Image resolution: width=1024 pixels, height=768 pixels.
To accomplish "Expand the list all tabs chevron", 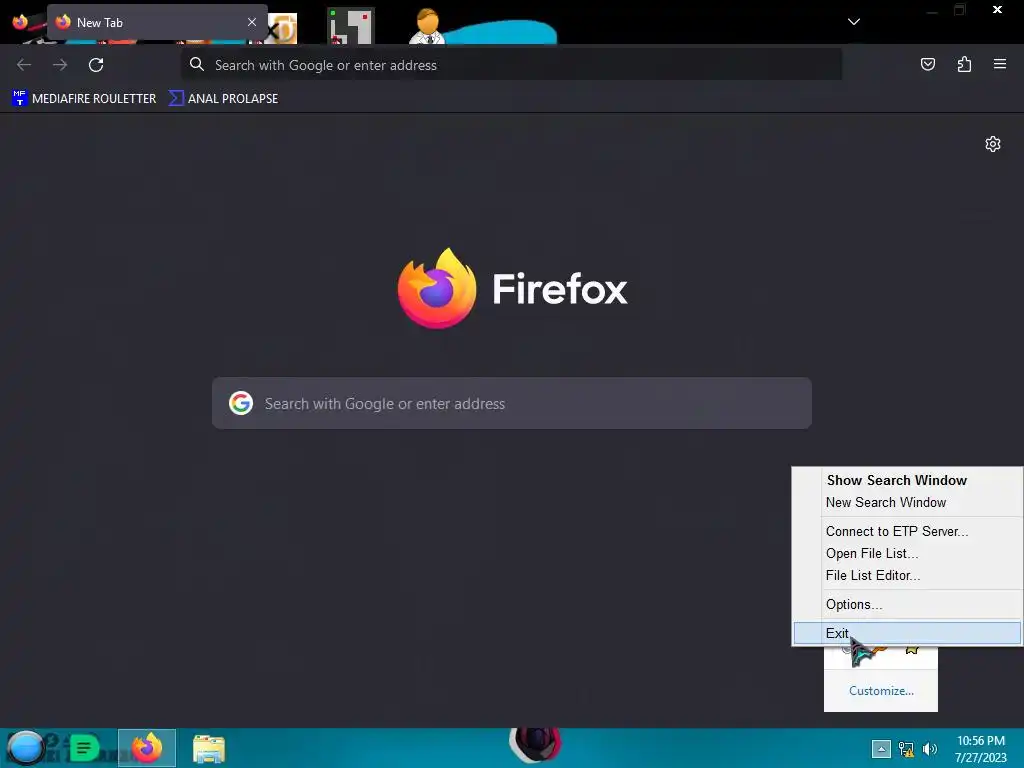I will (x=854, y=22).
